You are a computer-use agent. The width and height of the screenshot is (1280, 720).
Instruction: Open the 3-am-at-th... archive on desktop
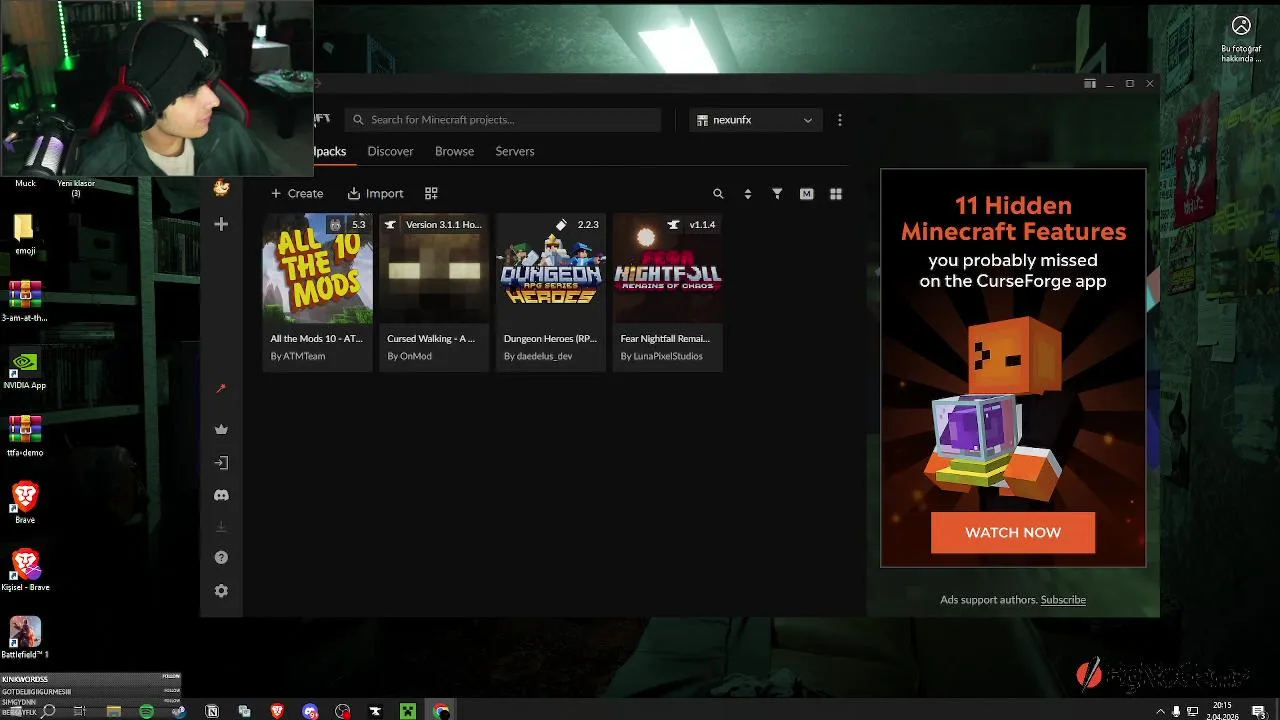(x=25, y=301)
